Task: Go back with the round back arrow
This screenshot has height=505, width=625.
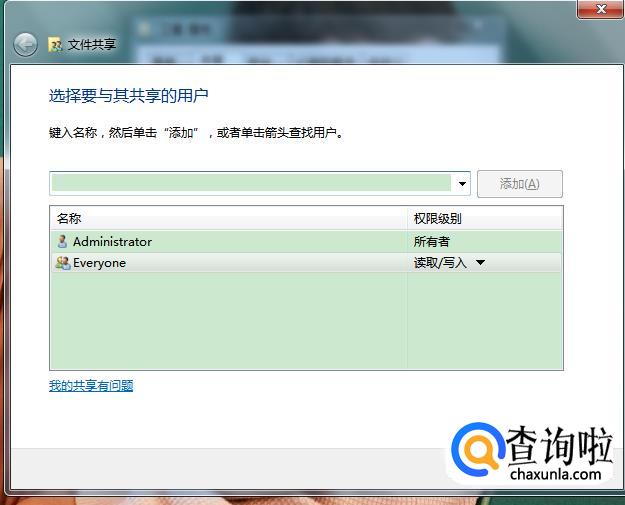Action: click(25, 44)
